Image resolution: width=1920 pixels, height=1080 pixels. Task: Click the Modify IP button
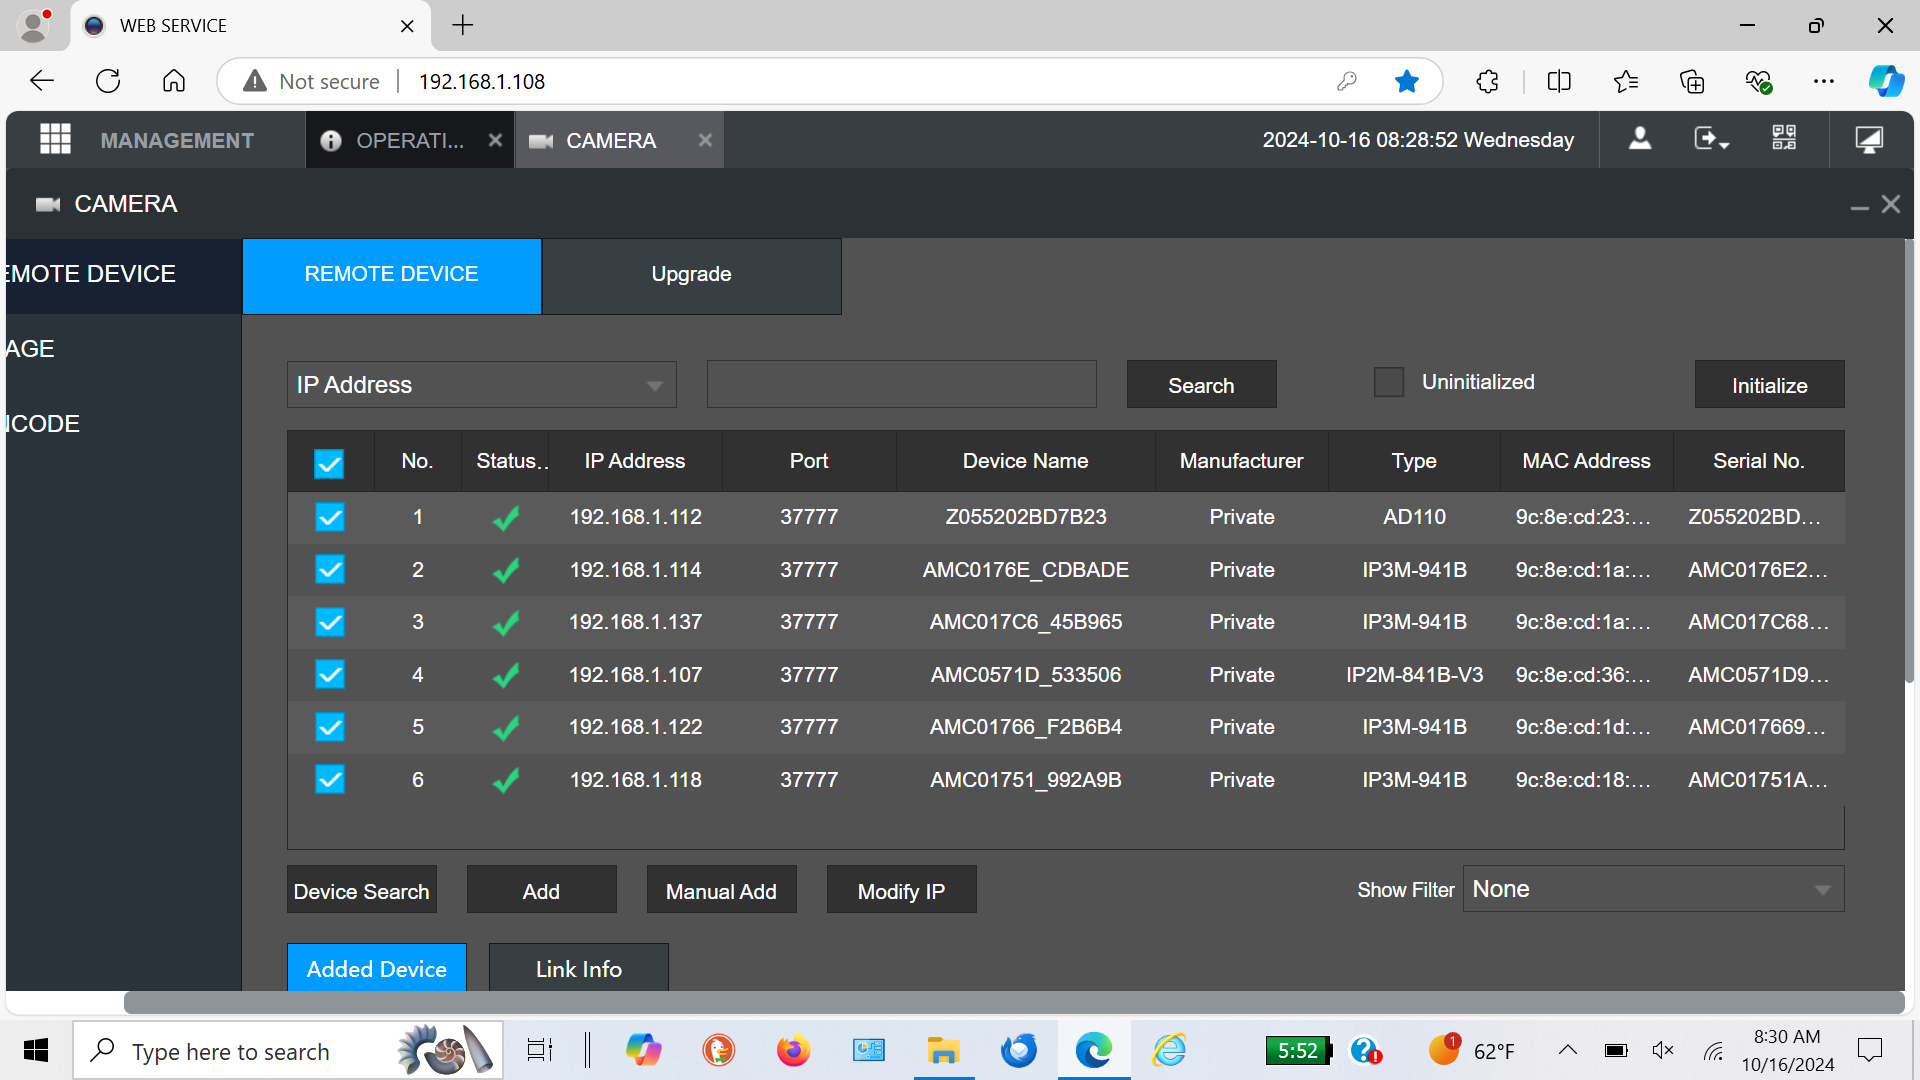901,890
